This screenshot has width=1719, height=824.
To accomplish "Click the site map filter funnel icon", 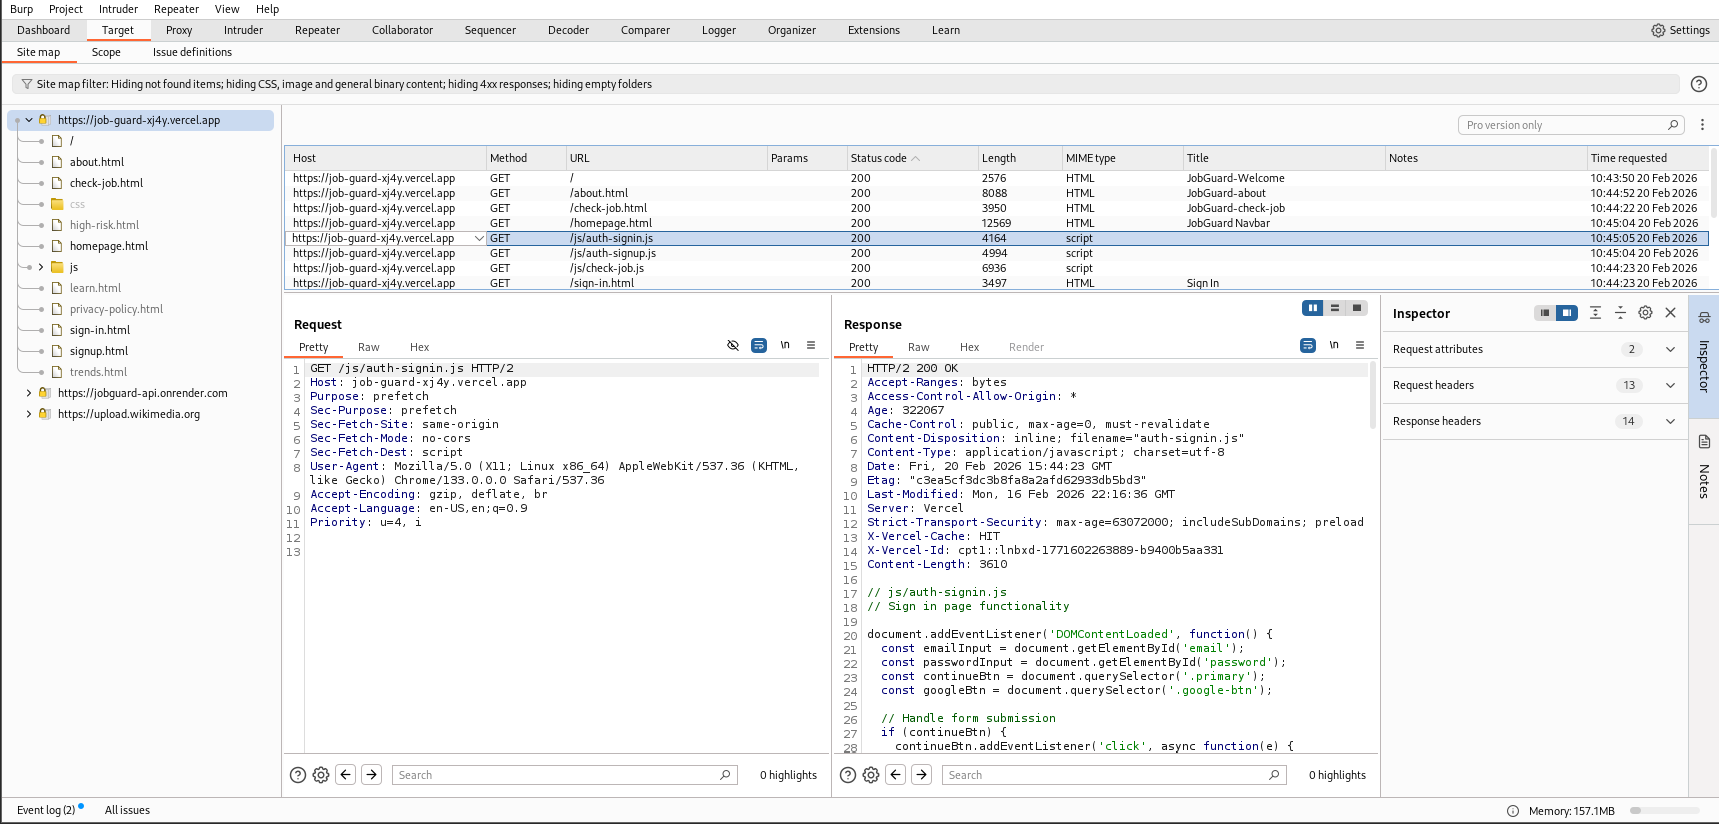I will [27, 84].
